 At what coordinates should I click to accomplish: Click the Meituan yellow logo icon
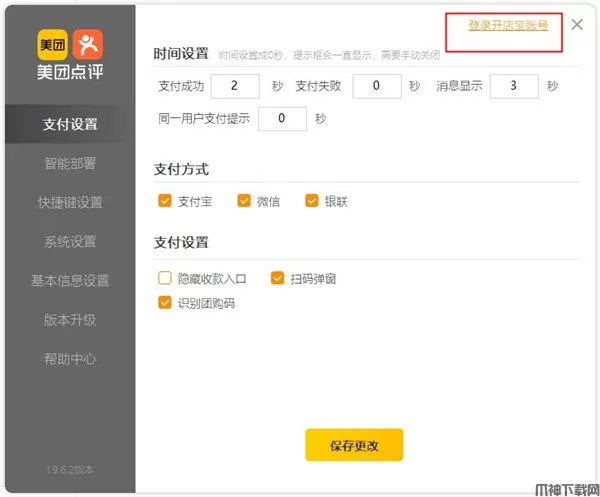tap(53, 43)
